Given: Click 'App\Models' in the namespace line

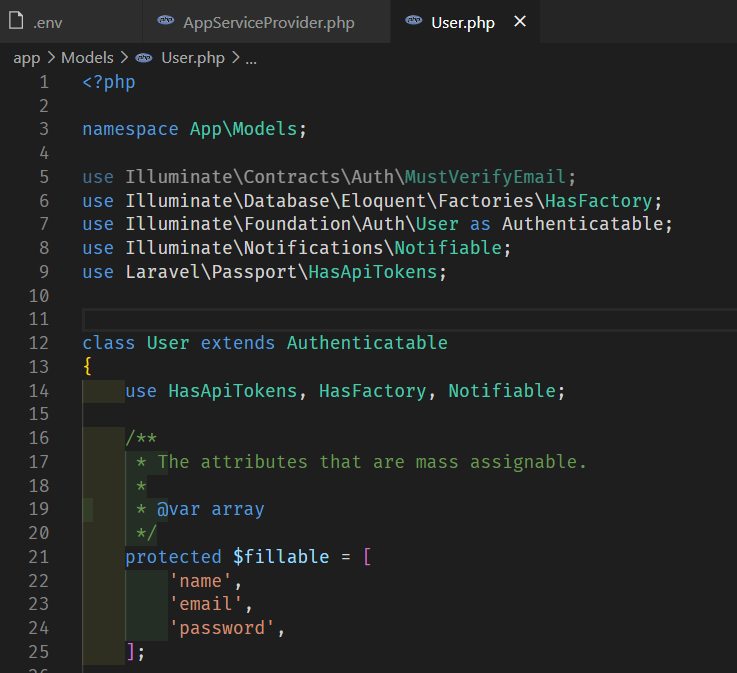Looking at the screenshot, I should [x=243, y=129].
